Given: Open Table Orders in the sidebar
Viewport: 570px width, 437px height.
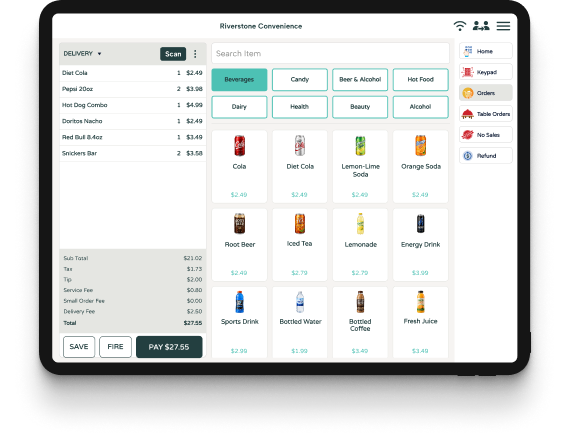Looking at the screenshot, I should tap(486, 114).
